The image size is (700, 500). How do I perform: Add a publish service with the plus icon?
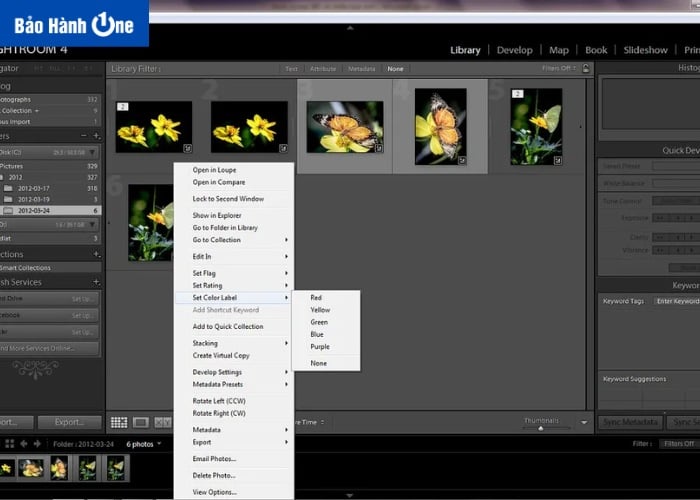[x=96, y=282]
